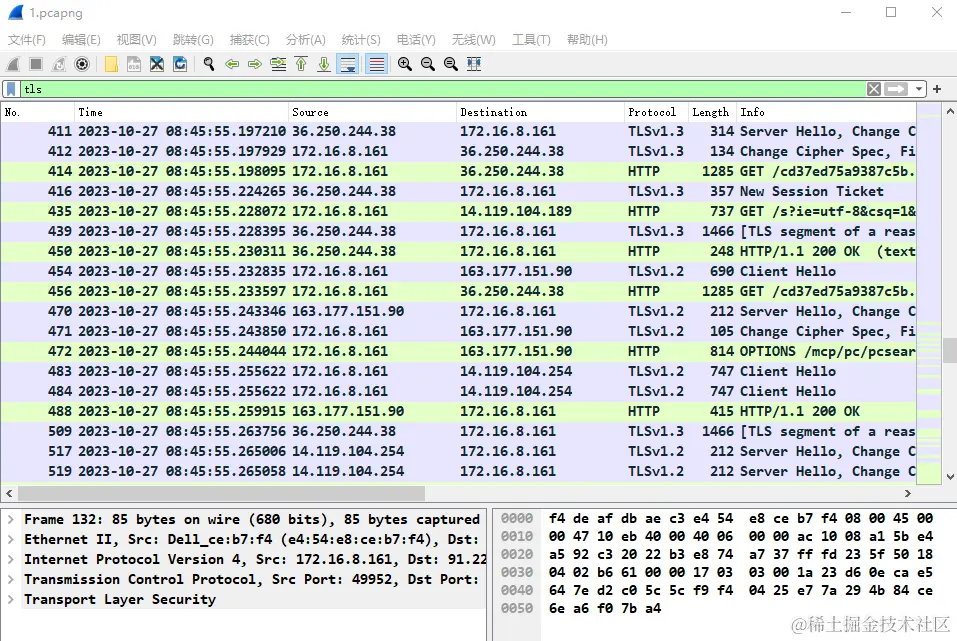Go to next packet green arrow
This screenshot has width=957, height=641.
pyautogui.click(x=255, y=64)
